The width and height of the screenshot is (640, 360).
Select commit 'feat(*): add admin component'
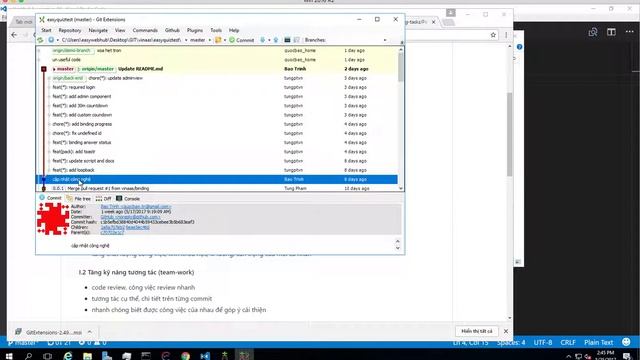pyautogui.click(x=217, y=97)
